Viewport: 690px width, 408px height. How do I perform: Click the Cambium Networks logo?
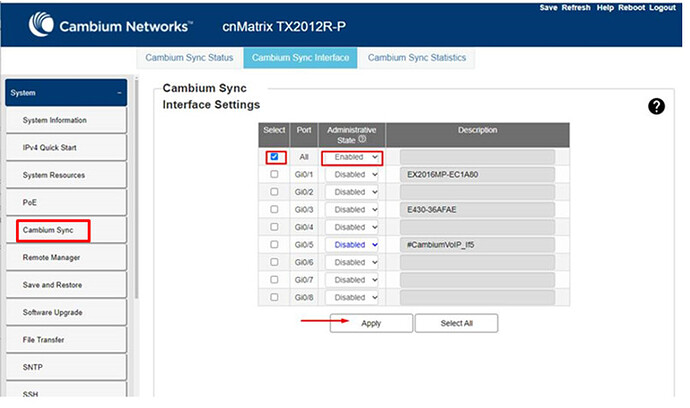coord(110,25)
